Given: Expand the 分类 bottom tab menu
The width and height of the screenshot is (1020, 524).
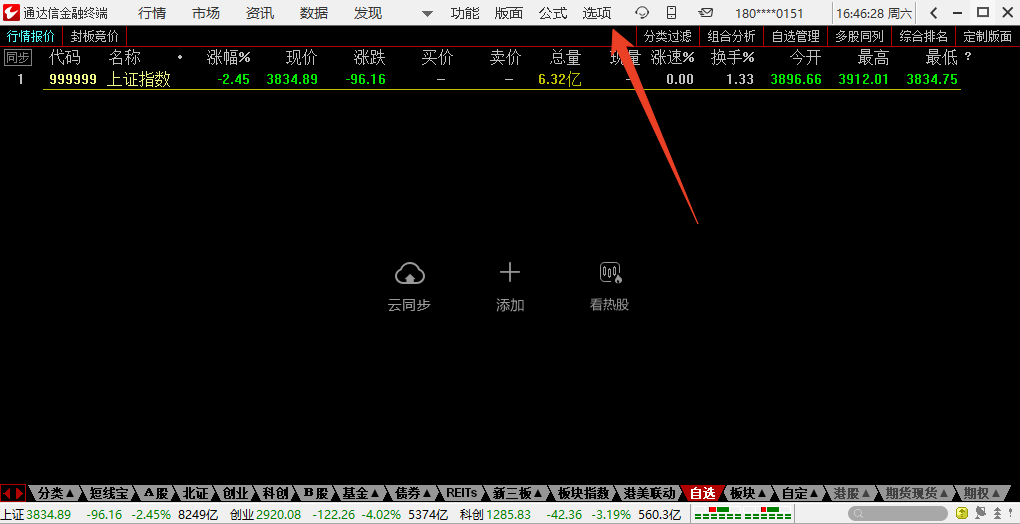Looking at the screenshot, I should click(x=56, y=493).
